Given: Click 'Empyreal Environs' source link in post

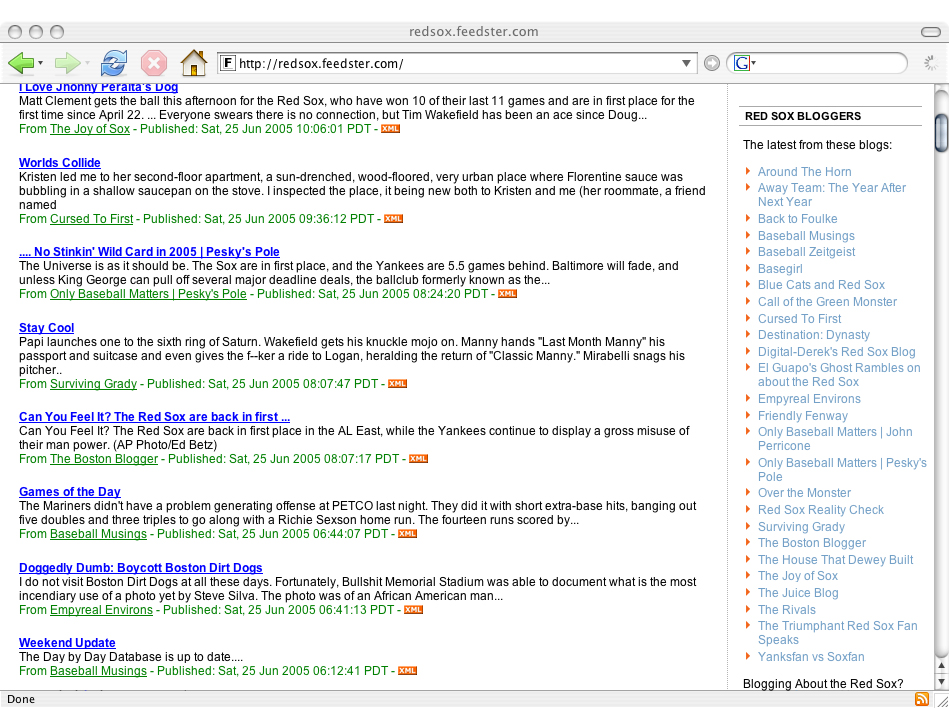Looking at the screenshot, I should (x=101, y=610).
